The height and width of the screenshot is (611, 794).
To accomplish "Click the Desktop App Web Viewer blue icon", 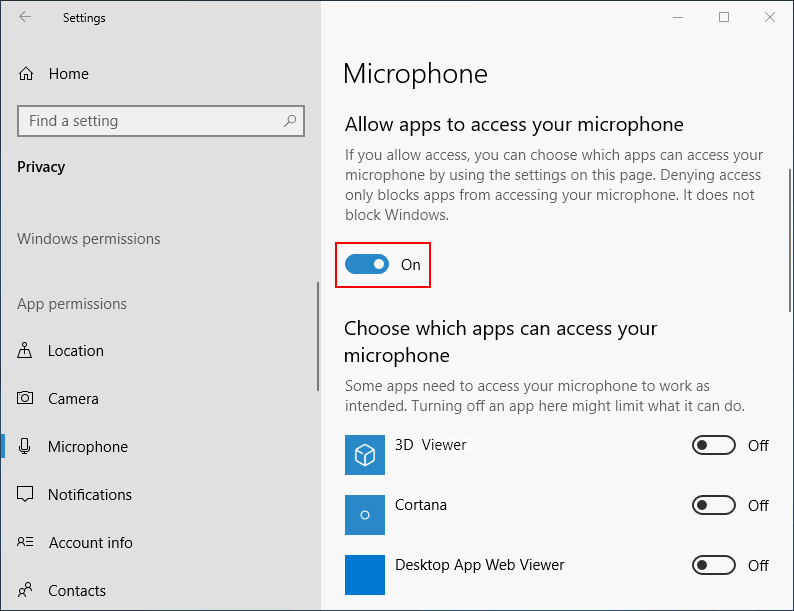I will tap(365, 575).
